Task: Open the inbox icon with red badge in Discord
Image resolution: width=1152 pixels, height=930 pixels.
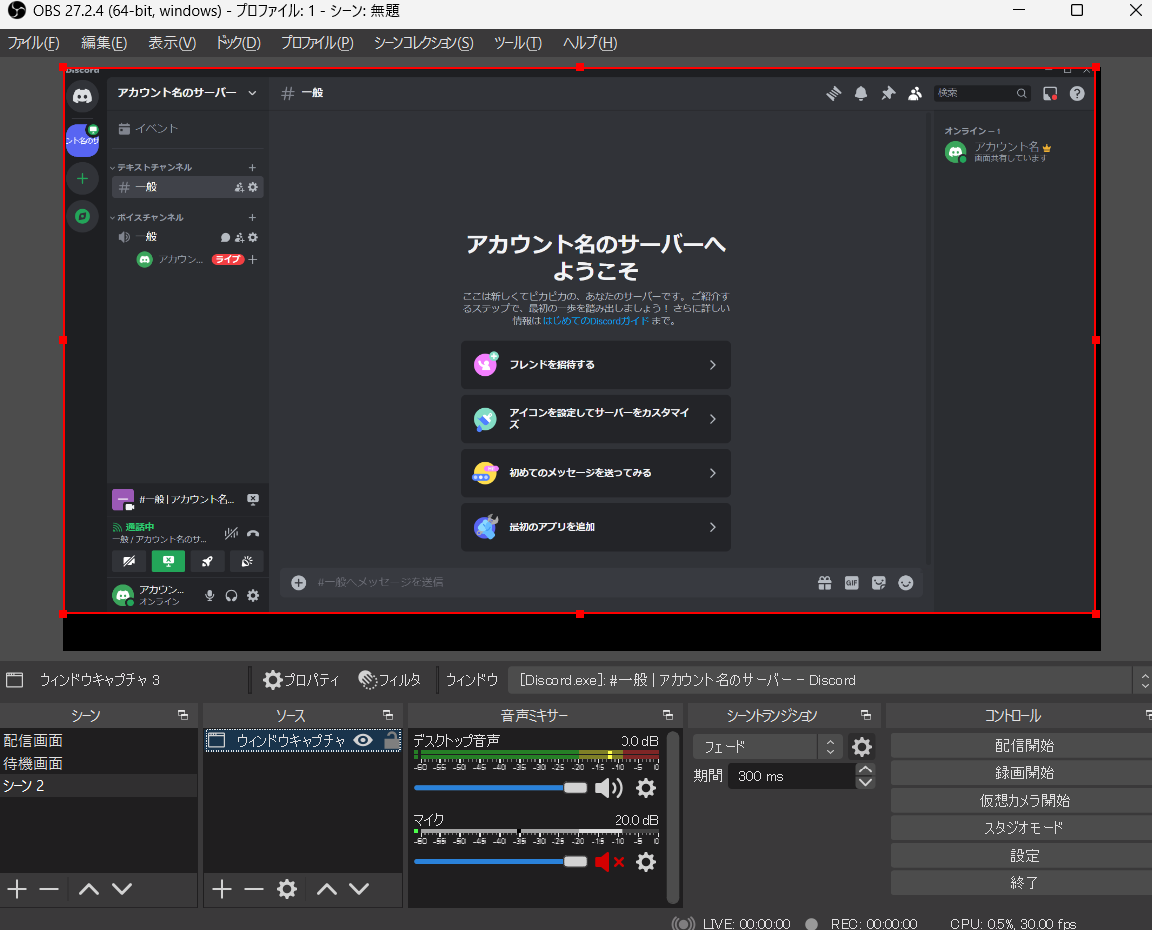Action: point(1051,93)
